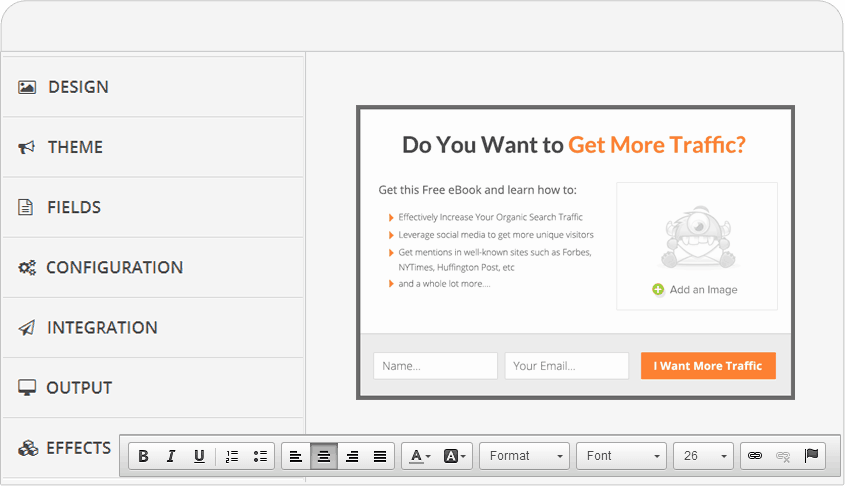Open the font size 26 dropdown

pyautogui.click(x=703, y=456)
